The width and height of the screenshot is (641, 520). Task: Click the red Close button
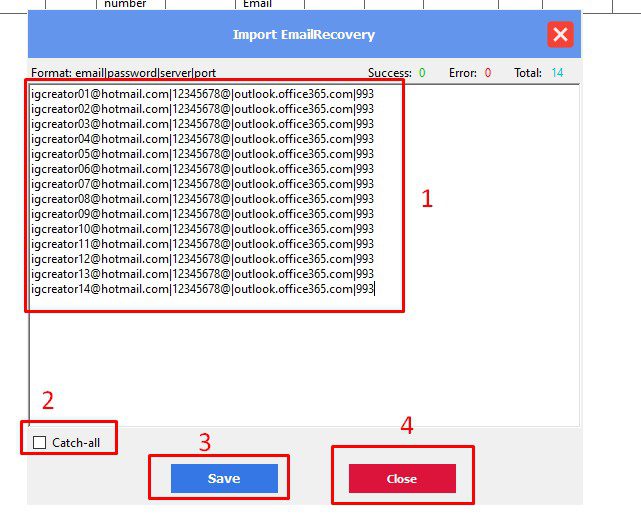pos(402,478)
